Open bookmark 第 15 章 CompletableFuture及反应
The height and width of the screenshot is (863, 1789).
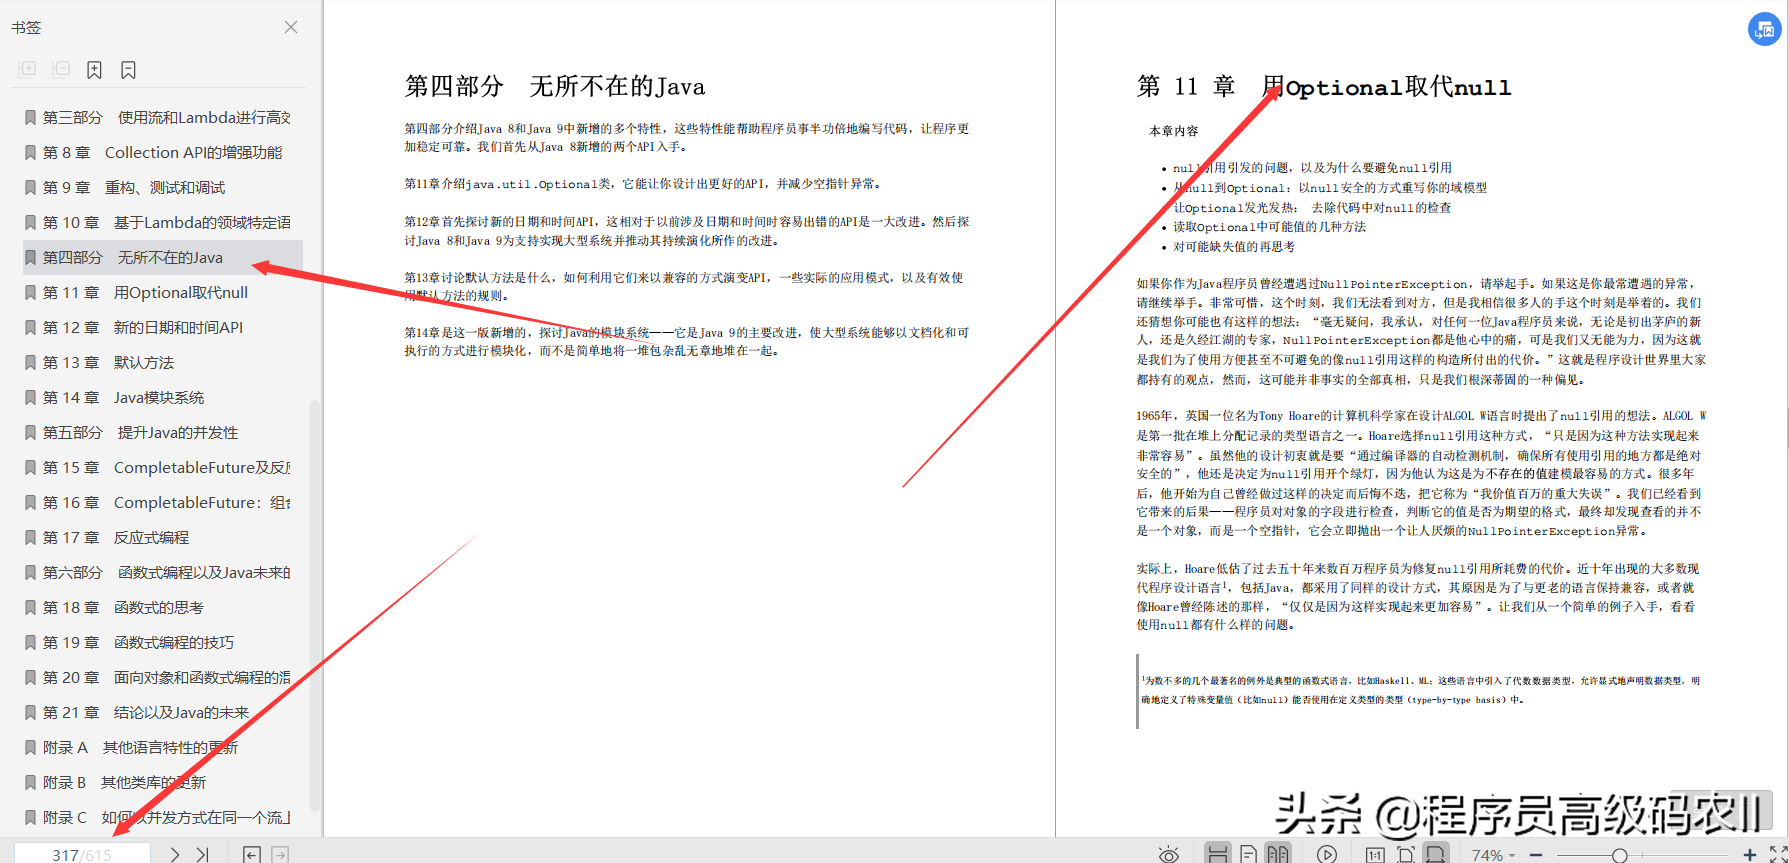162,467
